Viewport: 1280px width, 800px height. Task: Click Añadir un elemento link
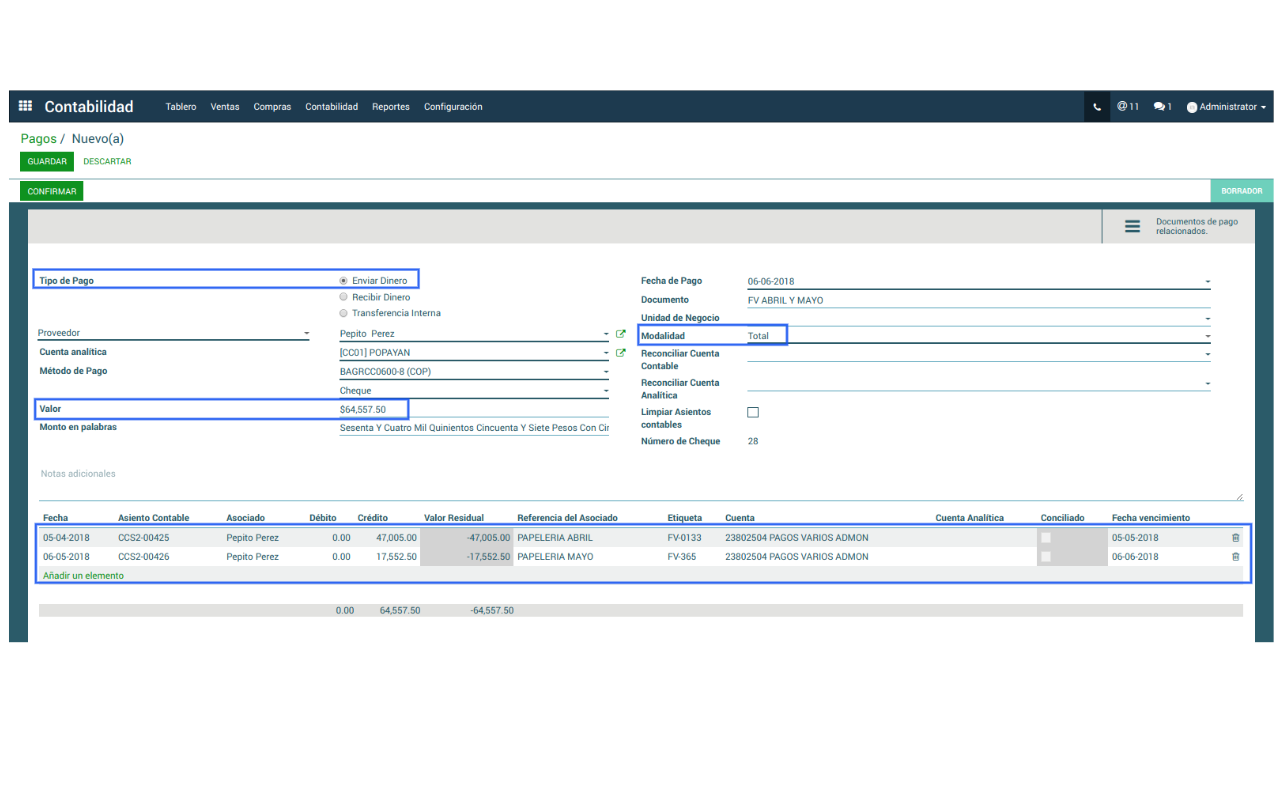[83, 576]
